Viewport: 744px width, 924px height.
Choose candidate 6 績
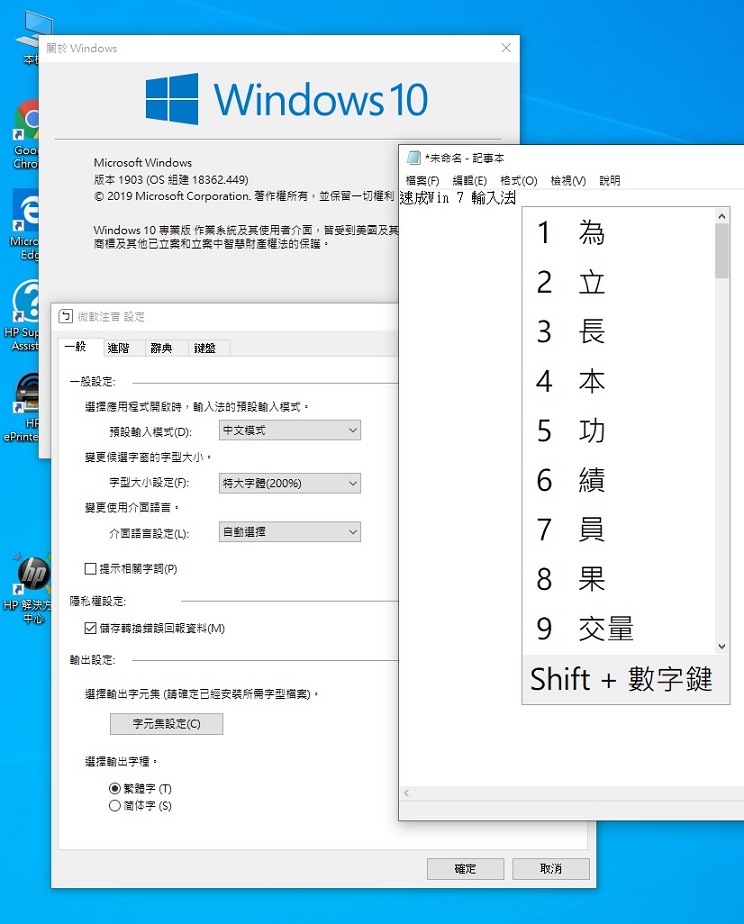[619, 480]
